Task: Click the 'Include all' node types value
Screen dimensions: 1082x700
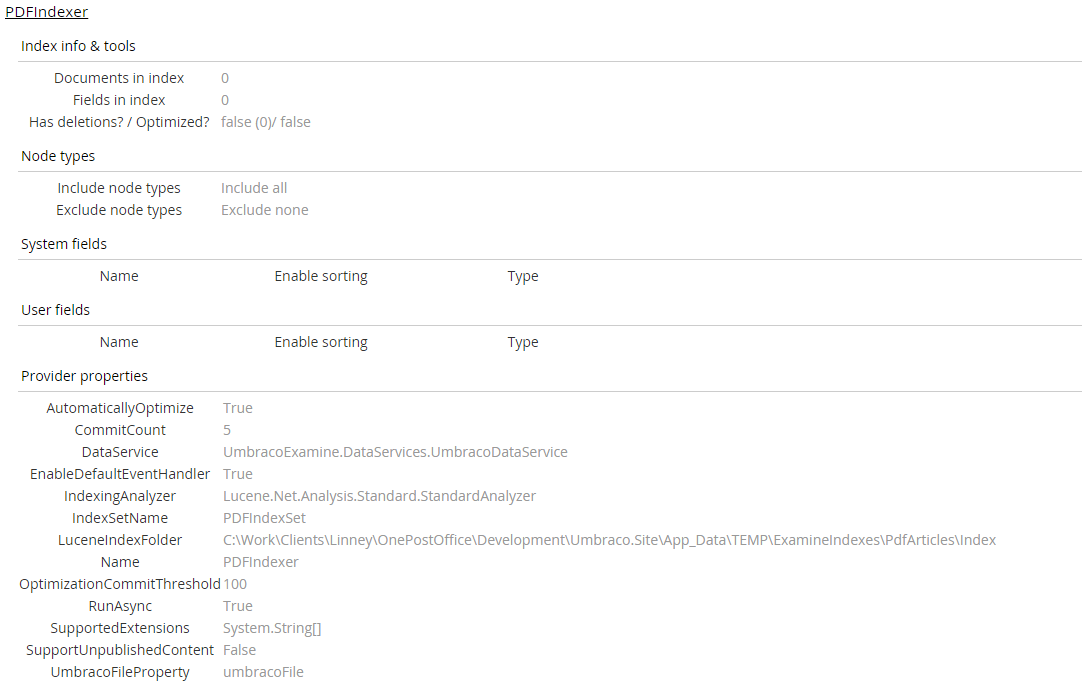Action: pos(254,188)
